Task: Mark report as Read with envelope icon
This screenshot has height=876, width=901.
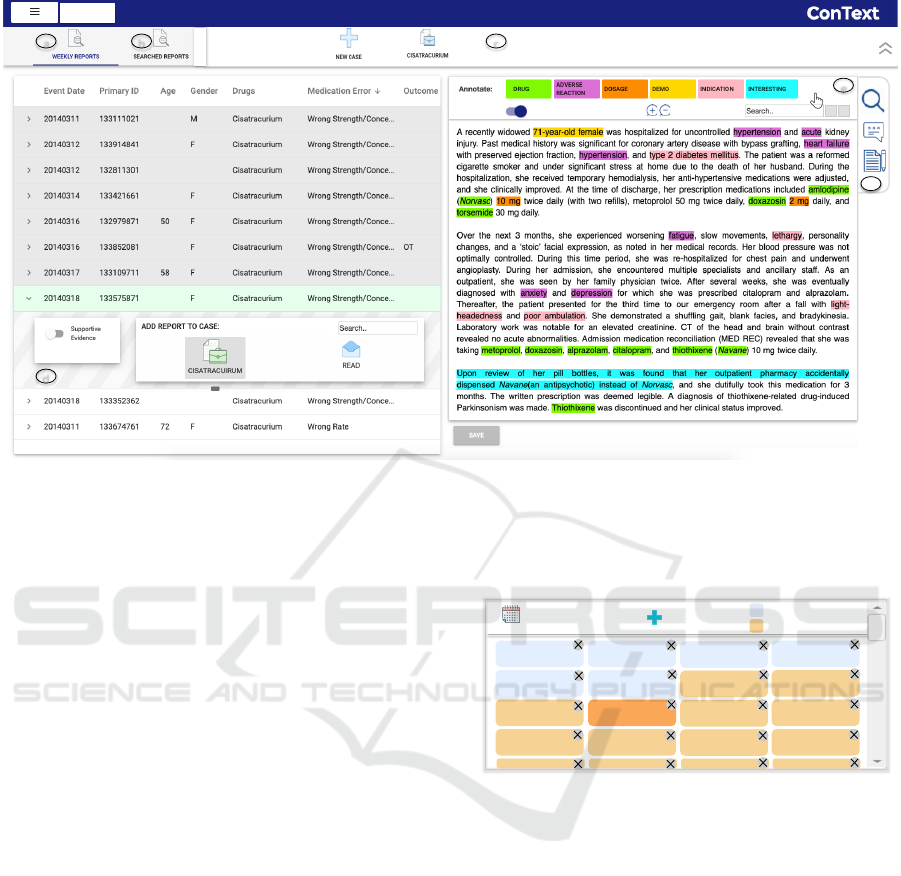Action: tap(351, 350)
